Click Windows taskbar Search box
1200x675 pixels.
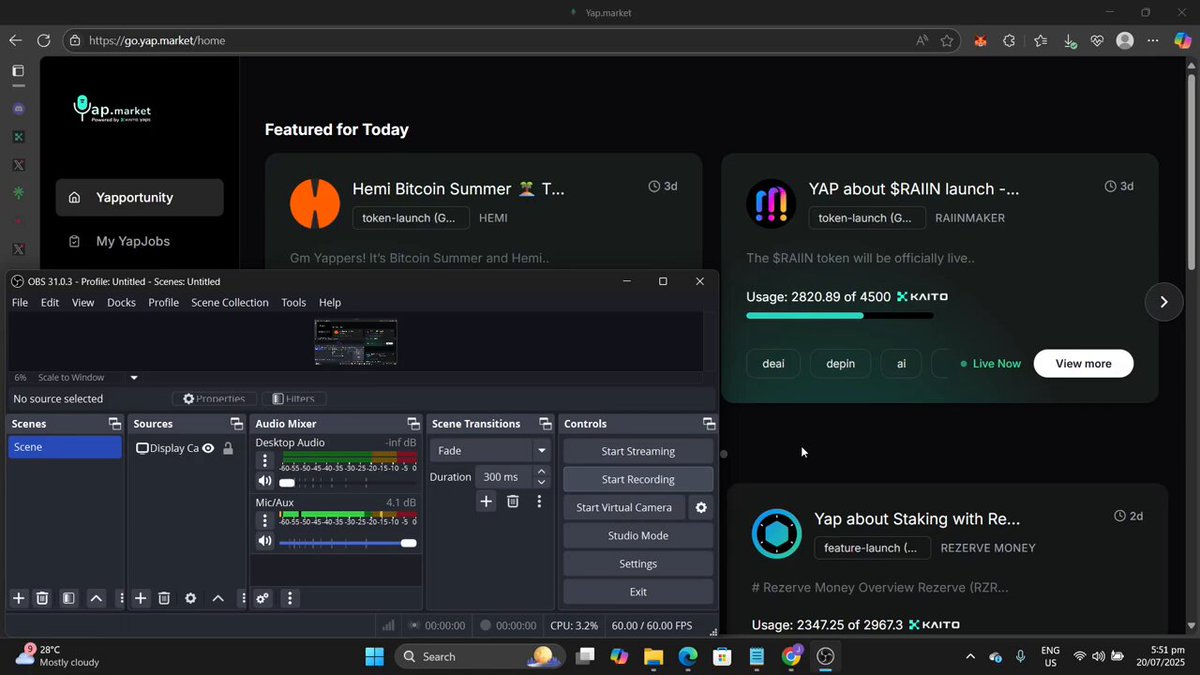point(478,656)
